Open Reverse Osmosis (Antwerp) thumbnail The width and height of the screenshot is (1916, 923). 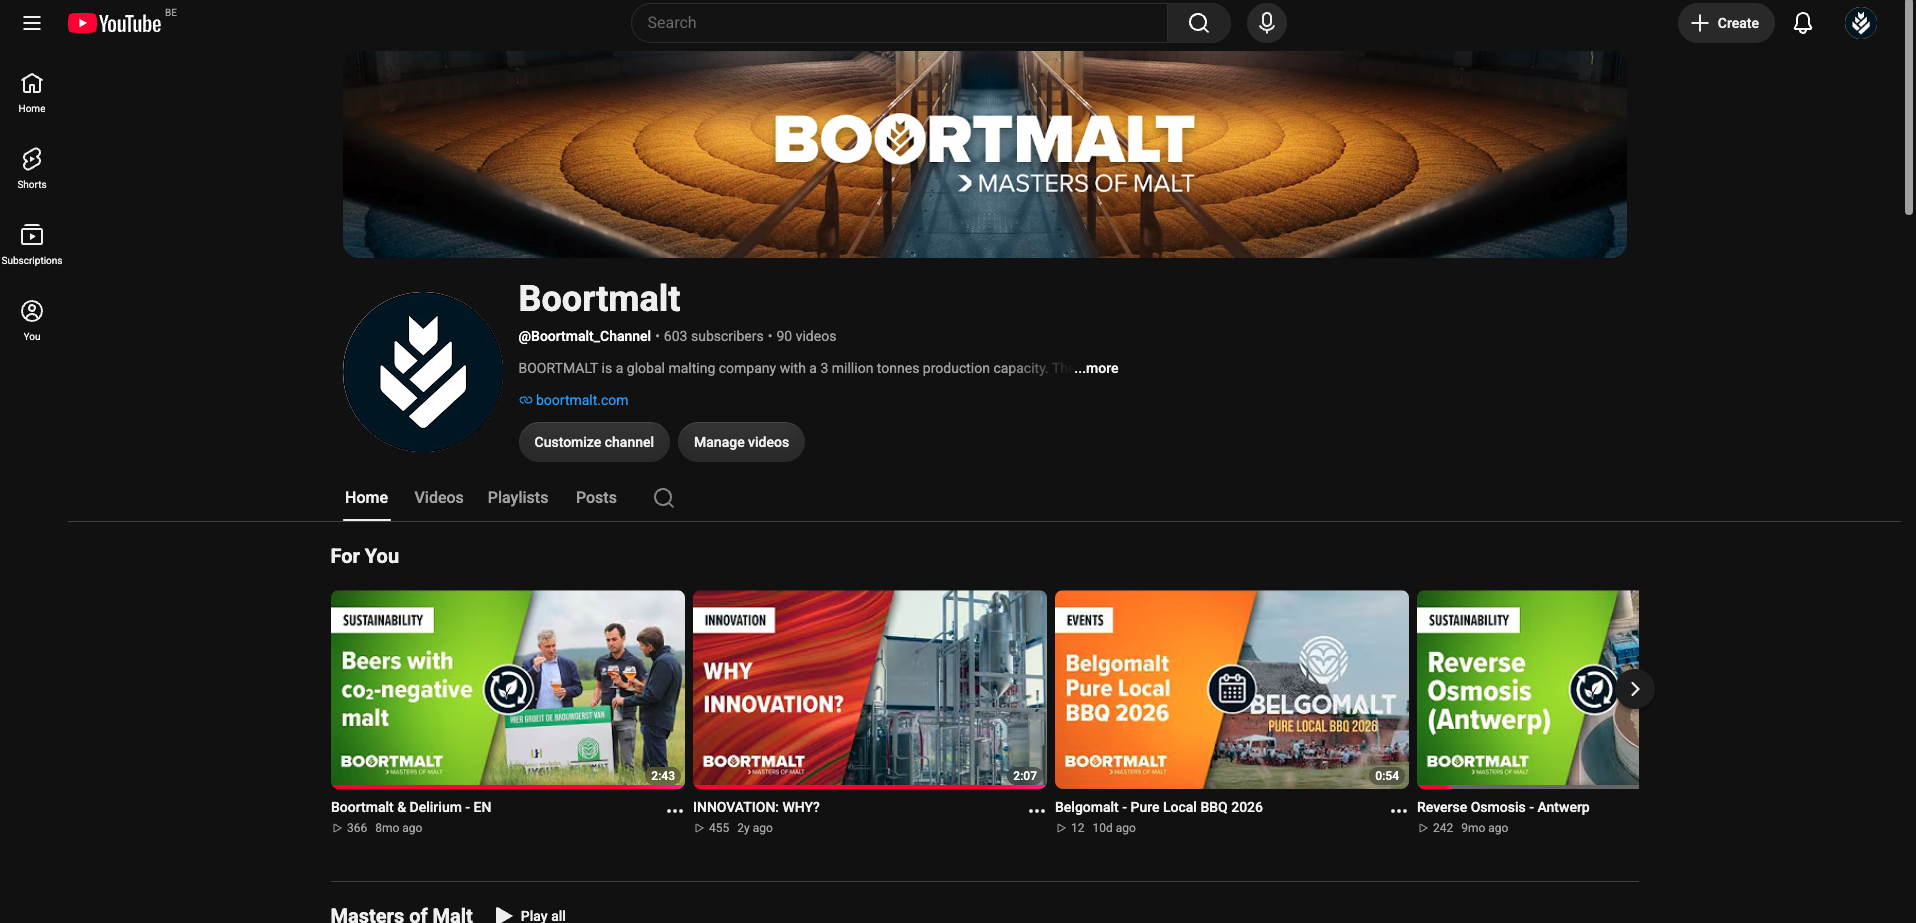(x=1528, y=689)
